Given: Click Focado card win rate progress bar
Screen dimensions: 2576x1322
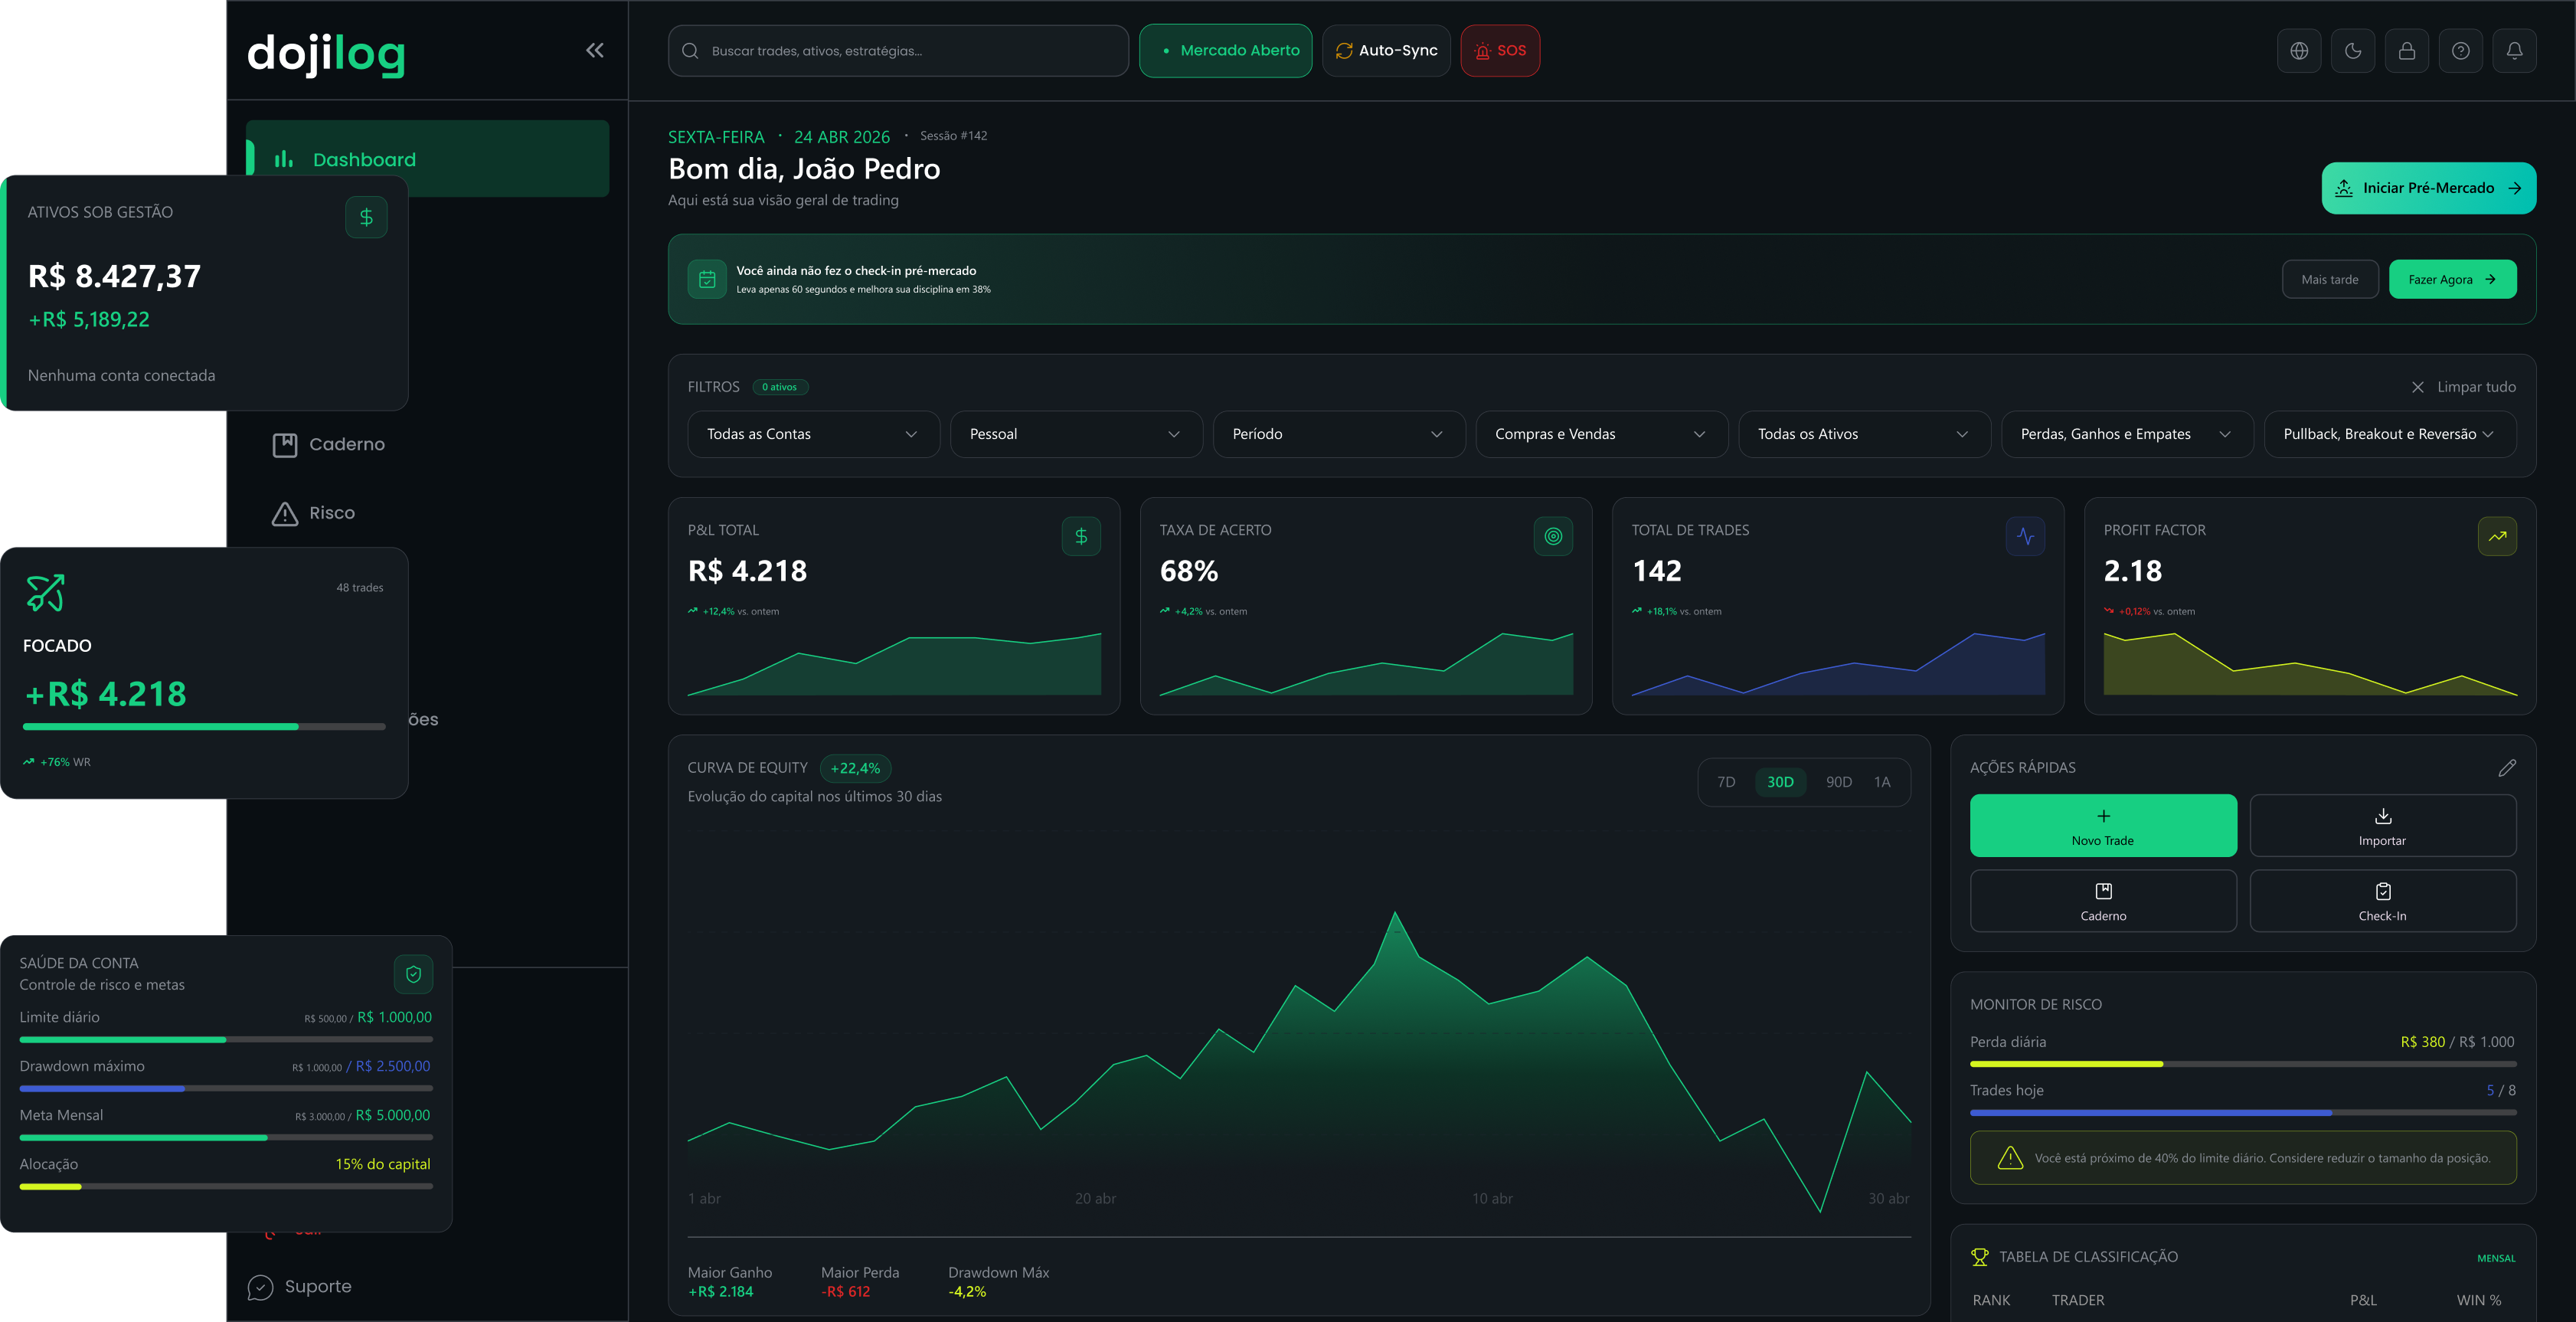Looking at the screenshot, I should point(204,727).
